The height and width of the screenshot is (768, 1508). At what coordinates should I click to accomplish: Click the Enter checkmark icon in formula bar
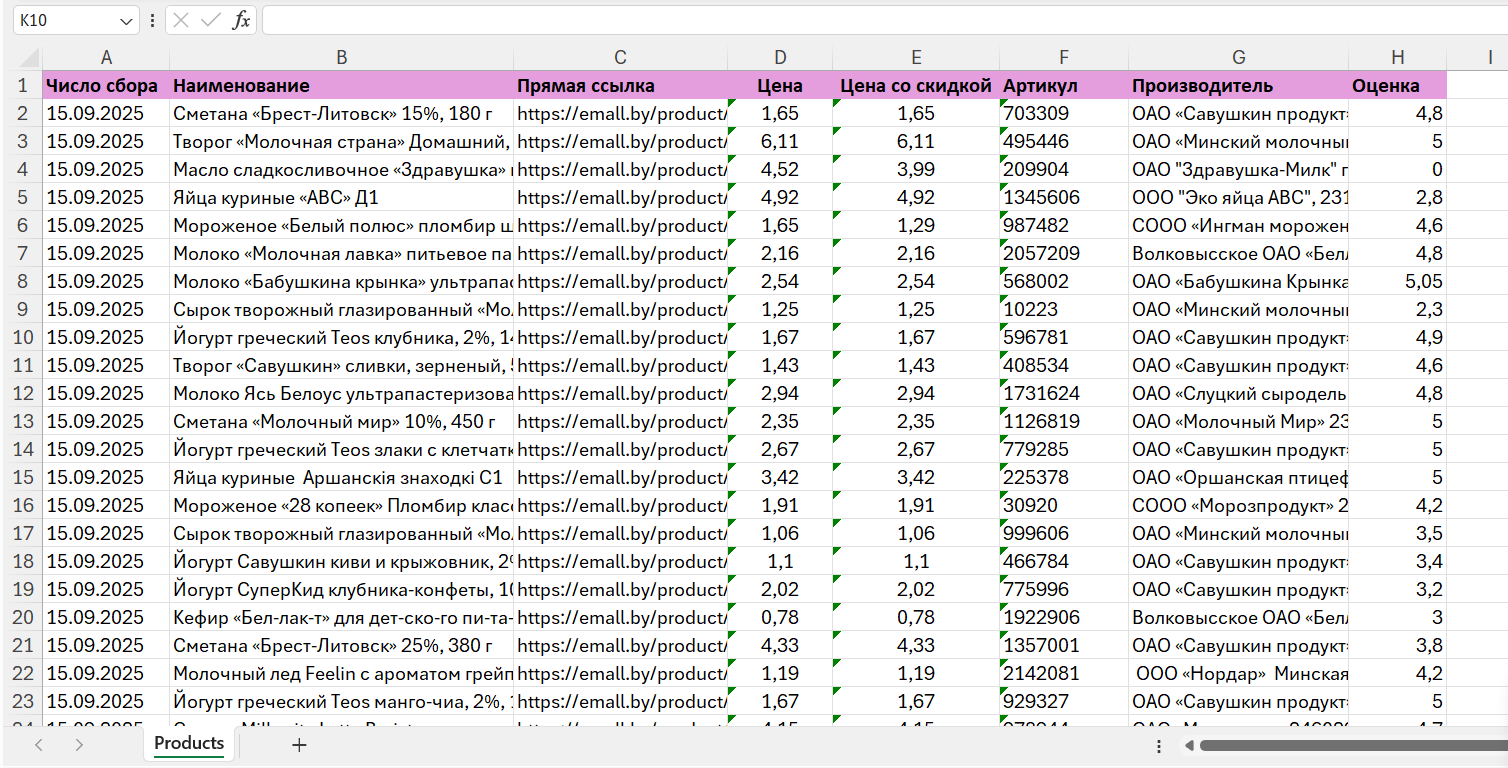[210, 20]
